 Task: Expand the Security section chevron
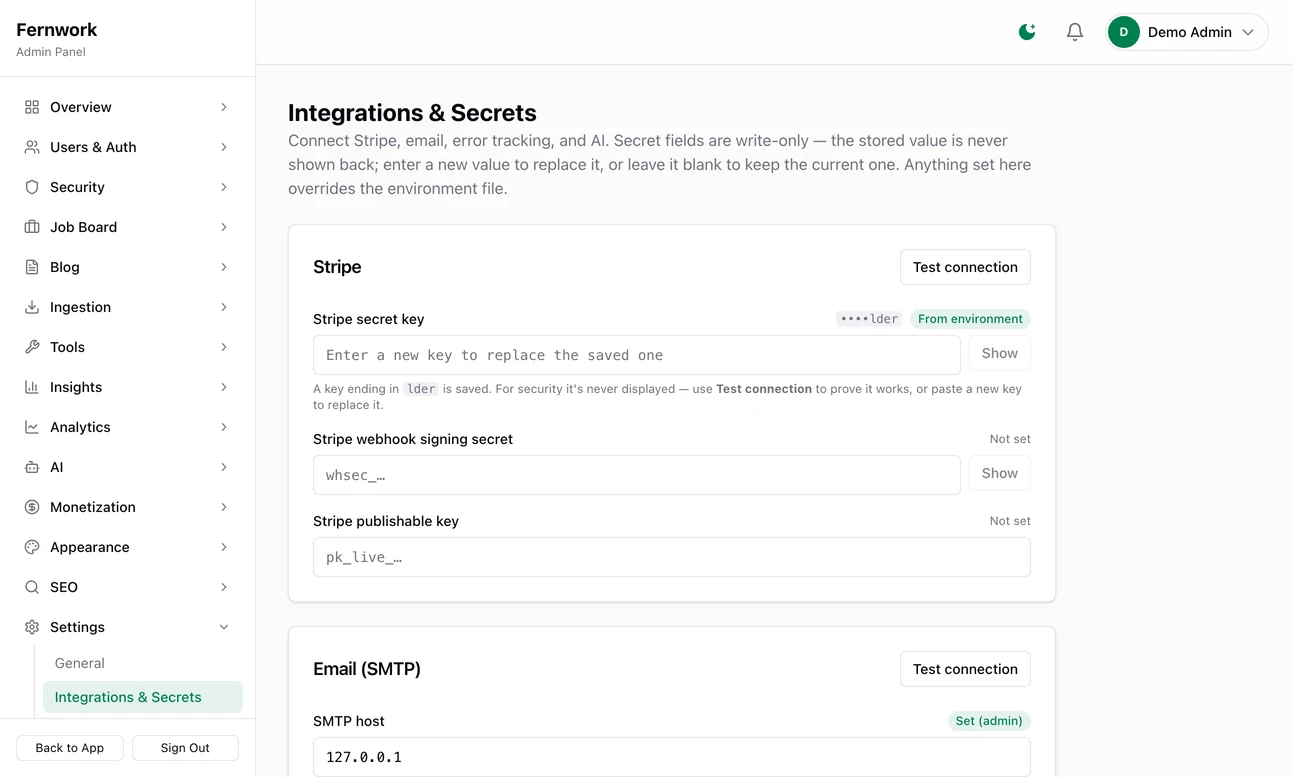(224, 187)
